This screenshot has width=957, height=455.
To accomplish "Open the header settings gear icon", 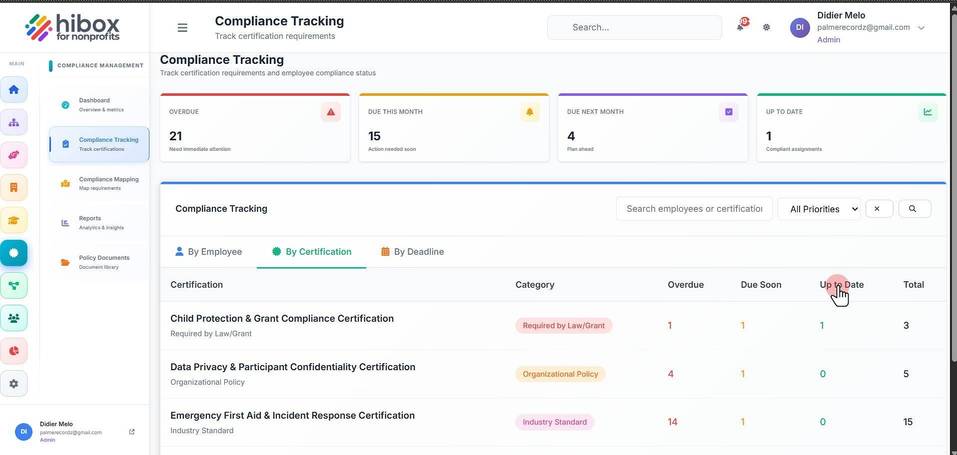I will [767, 27].
